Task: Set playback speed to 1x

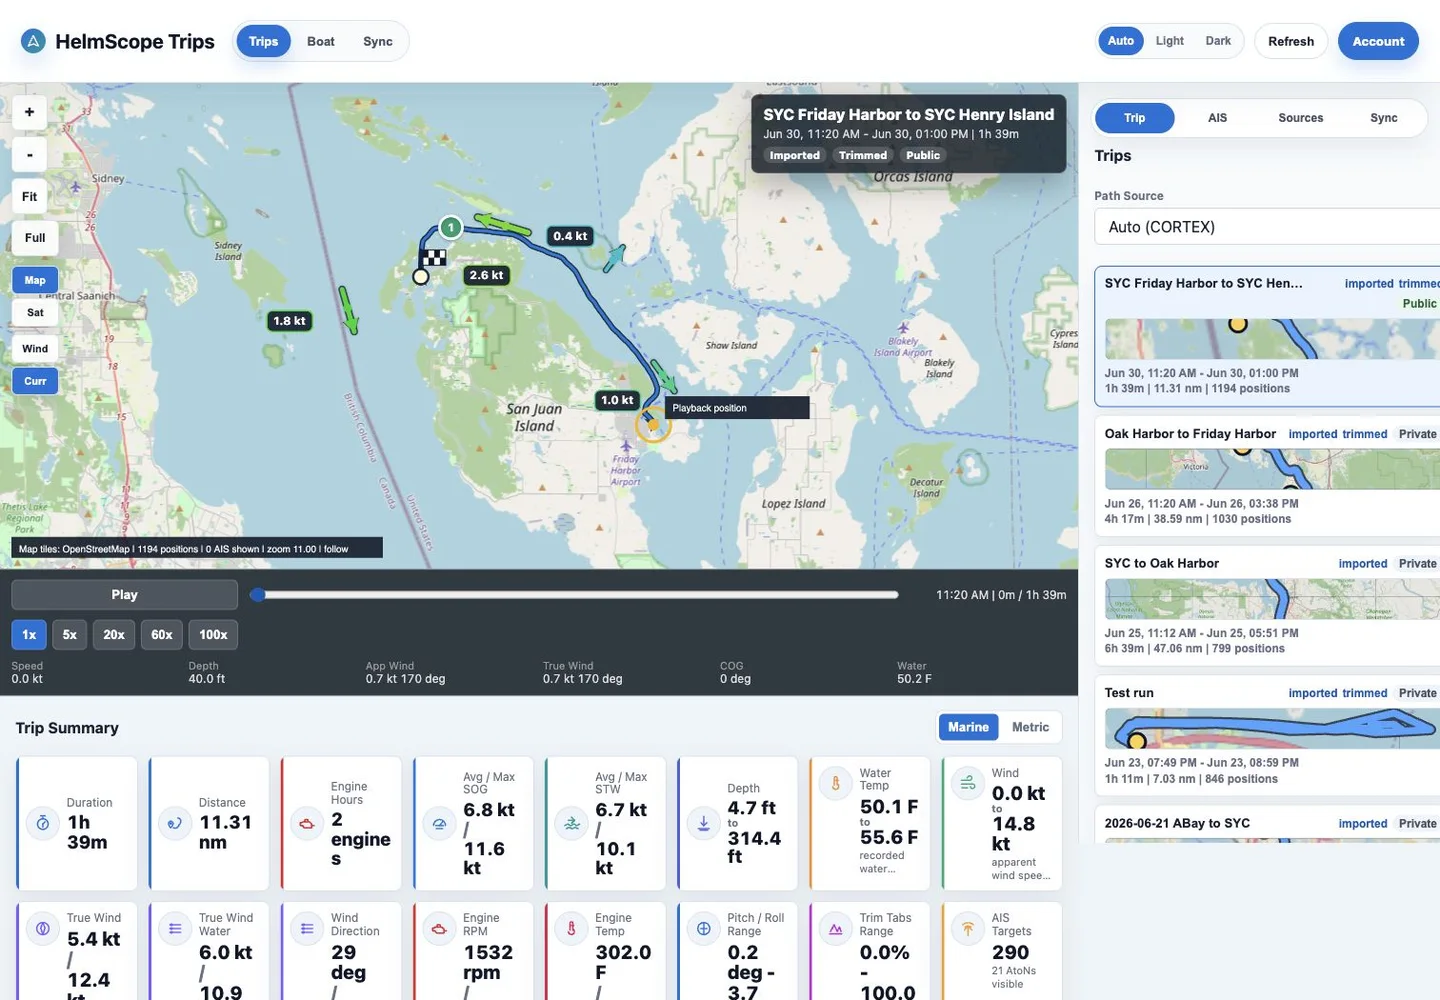Action: click(x=29, y=634)
